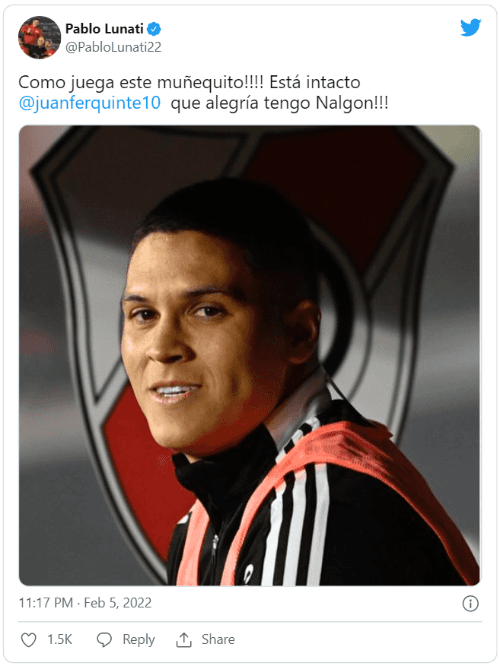Open the @PabloLunati22 handle
The height and width of the screenshot is (666, 500).
click(x=113, y=47)
